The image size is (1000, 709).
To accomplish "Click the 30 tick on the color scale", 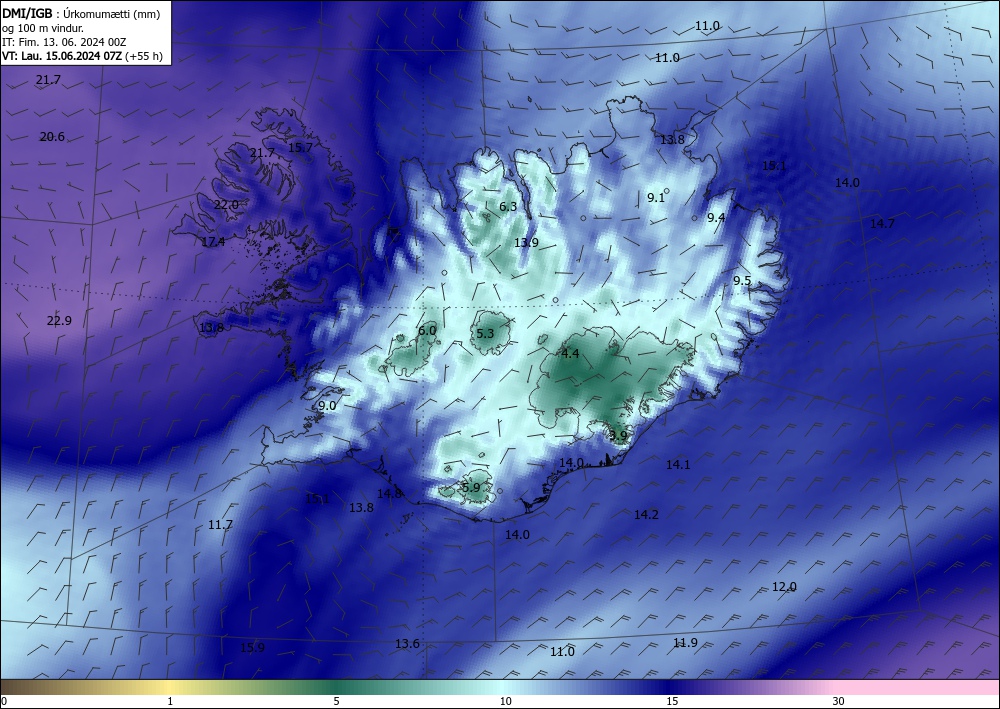I will (x=839, y=701).
